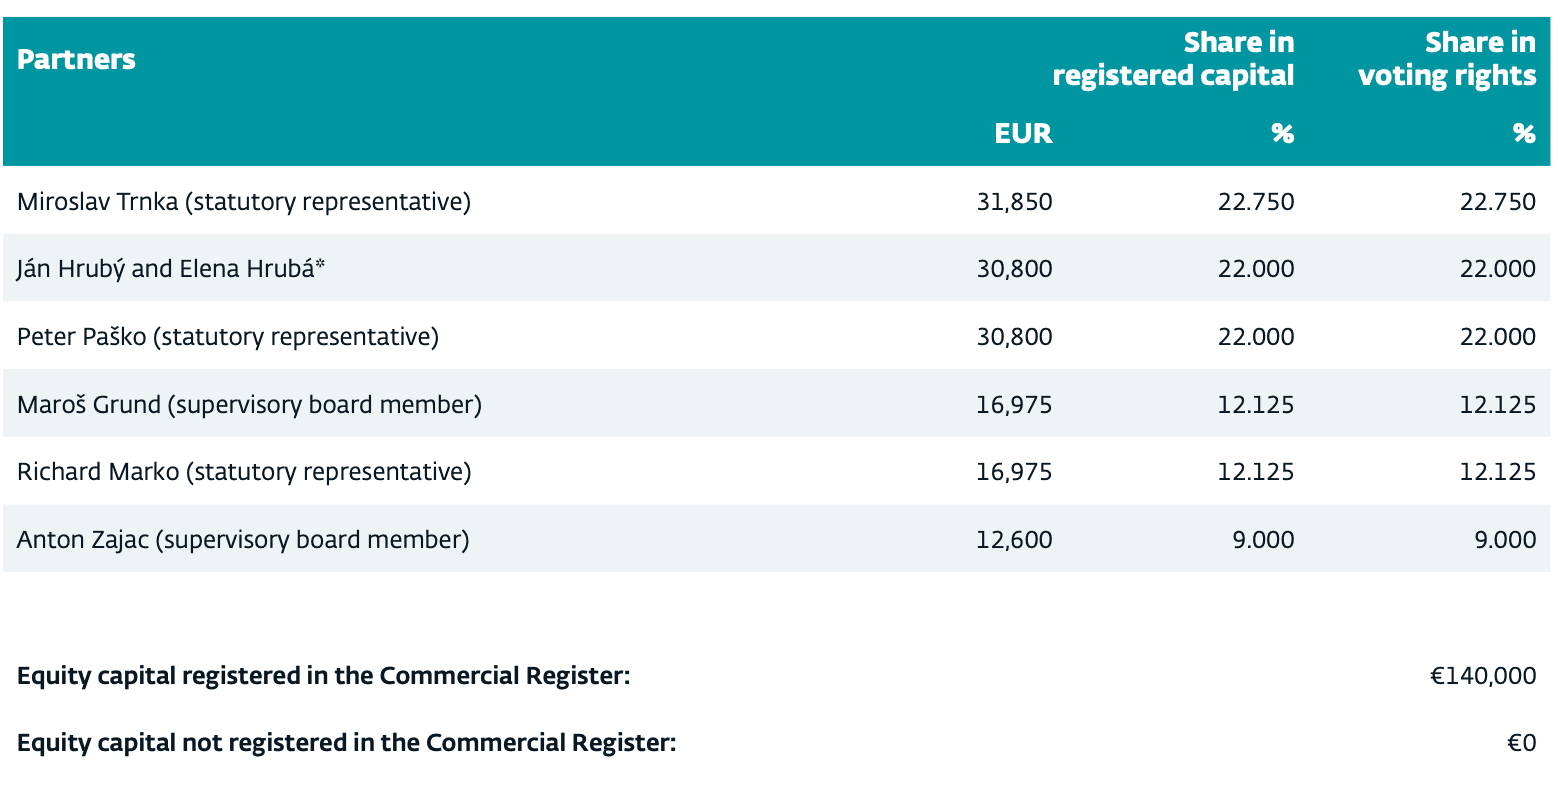Click the Share in registered capital header
Screen dimensions: 1566x789
1173,59
